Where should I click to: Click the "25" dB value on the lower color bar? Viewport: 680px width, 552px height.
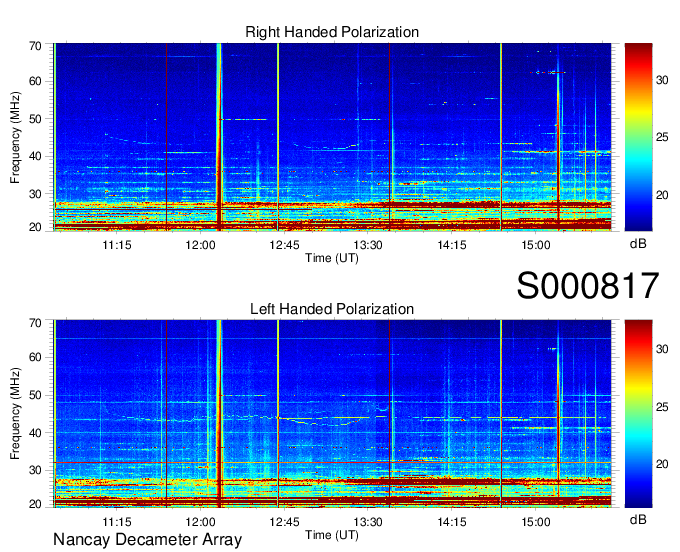point(662,407)
